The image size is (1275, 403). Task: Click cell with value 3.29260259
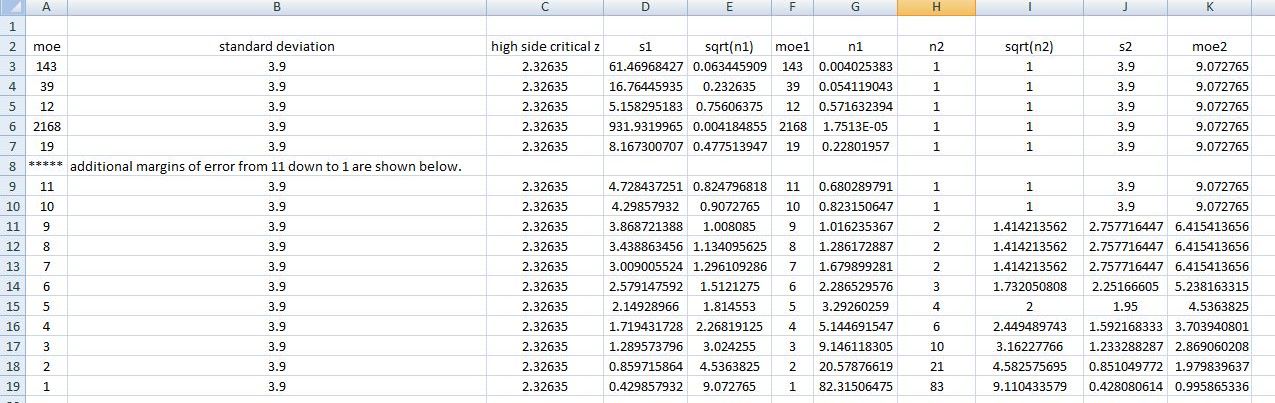pos(855,306)
